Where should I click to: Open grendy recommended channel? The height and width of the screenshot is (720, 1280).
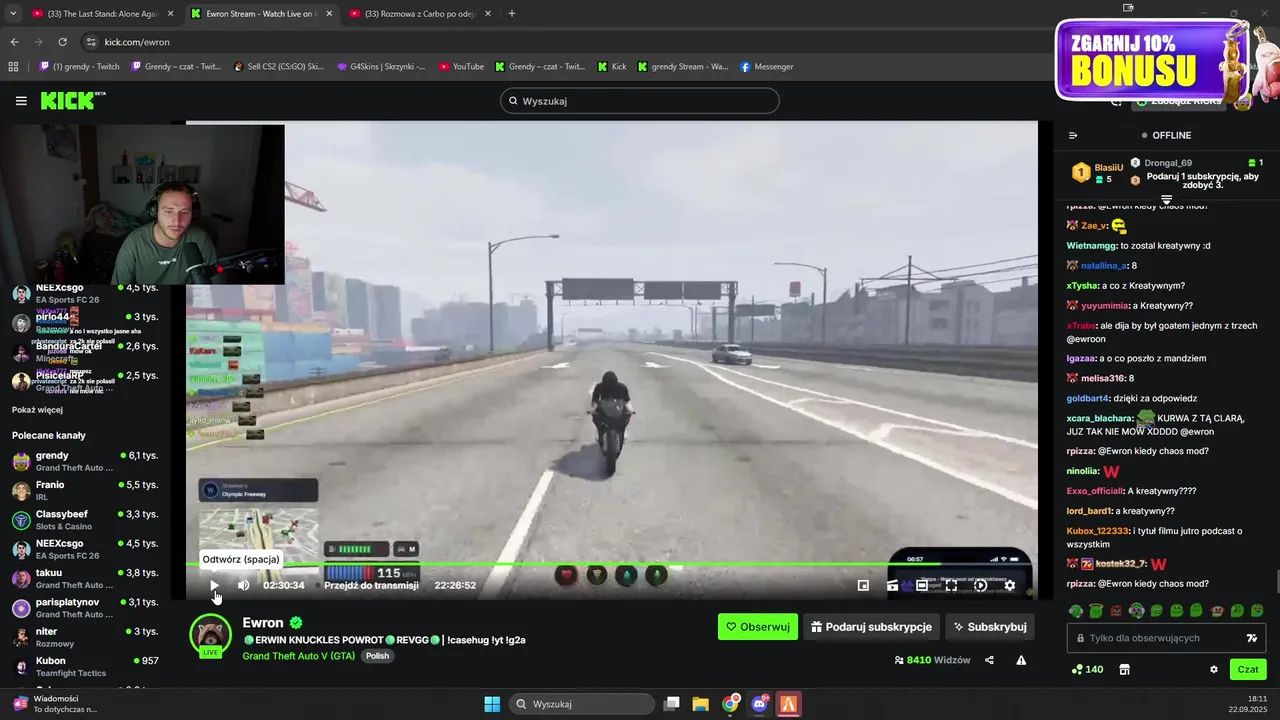point(85,461)
